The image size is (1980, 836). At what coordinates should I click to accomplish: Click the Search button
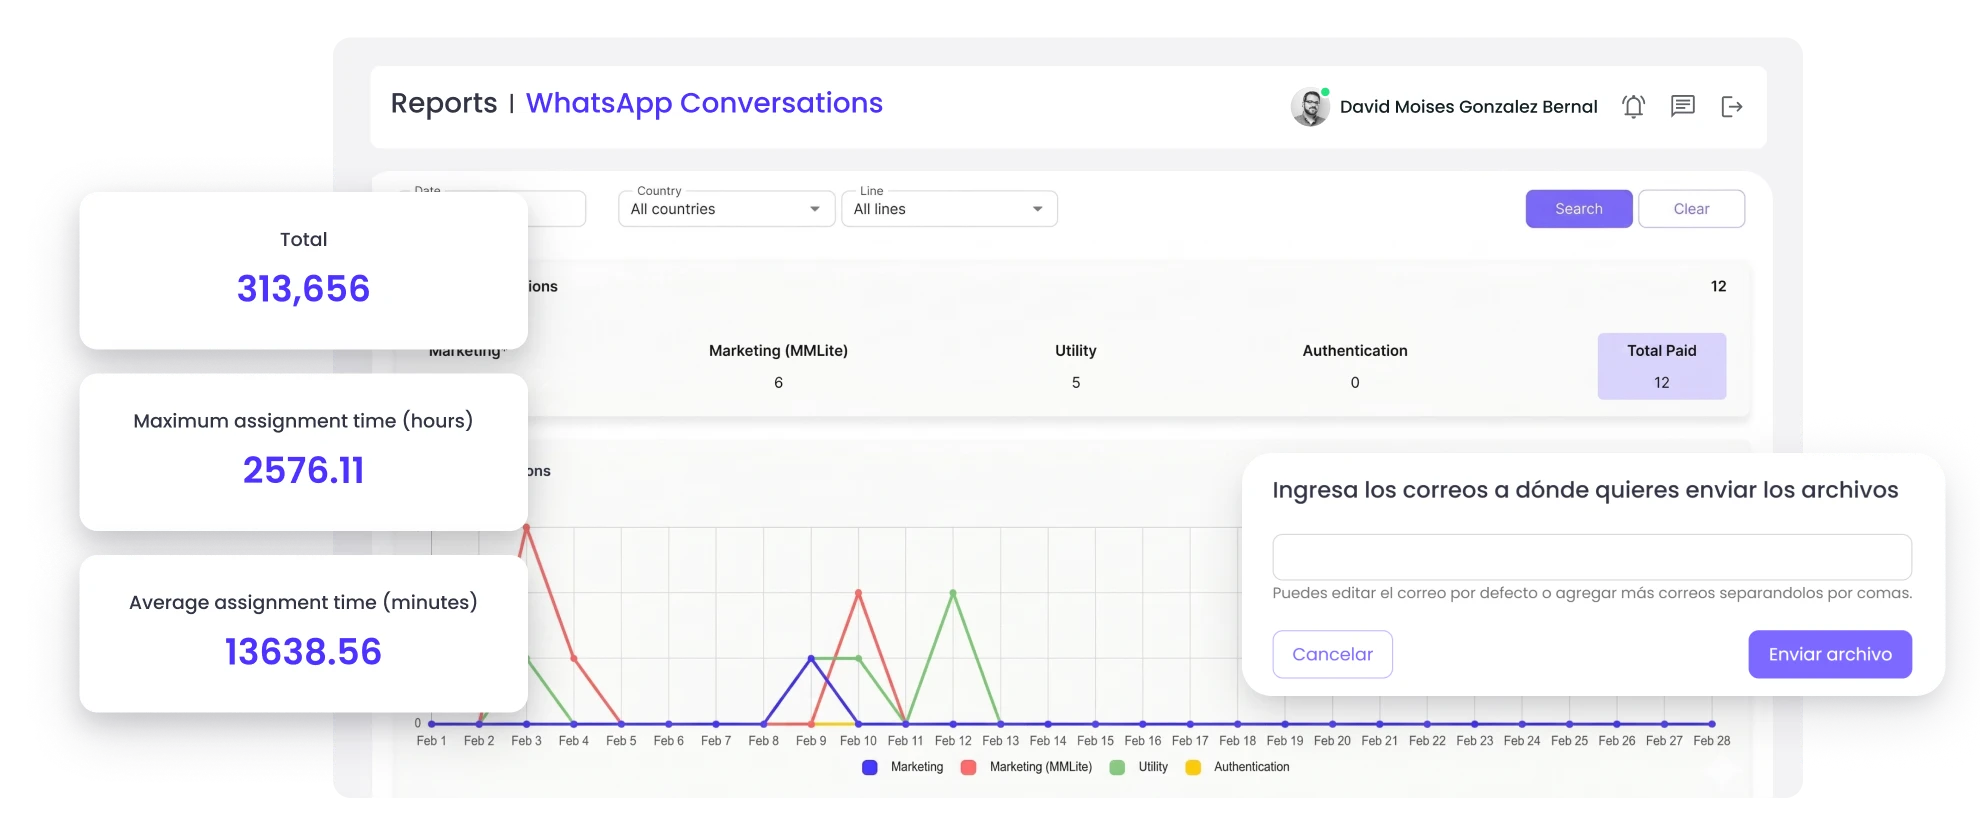click(x=1579, y=209)
